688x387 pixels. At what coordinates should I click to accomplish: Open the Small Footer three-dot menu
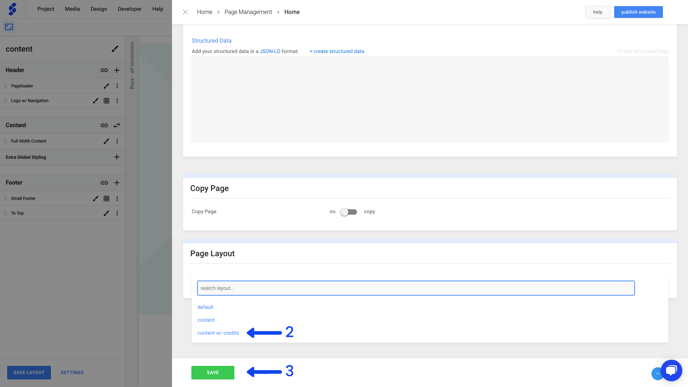point(117,198)
